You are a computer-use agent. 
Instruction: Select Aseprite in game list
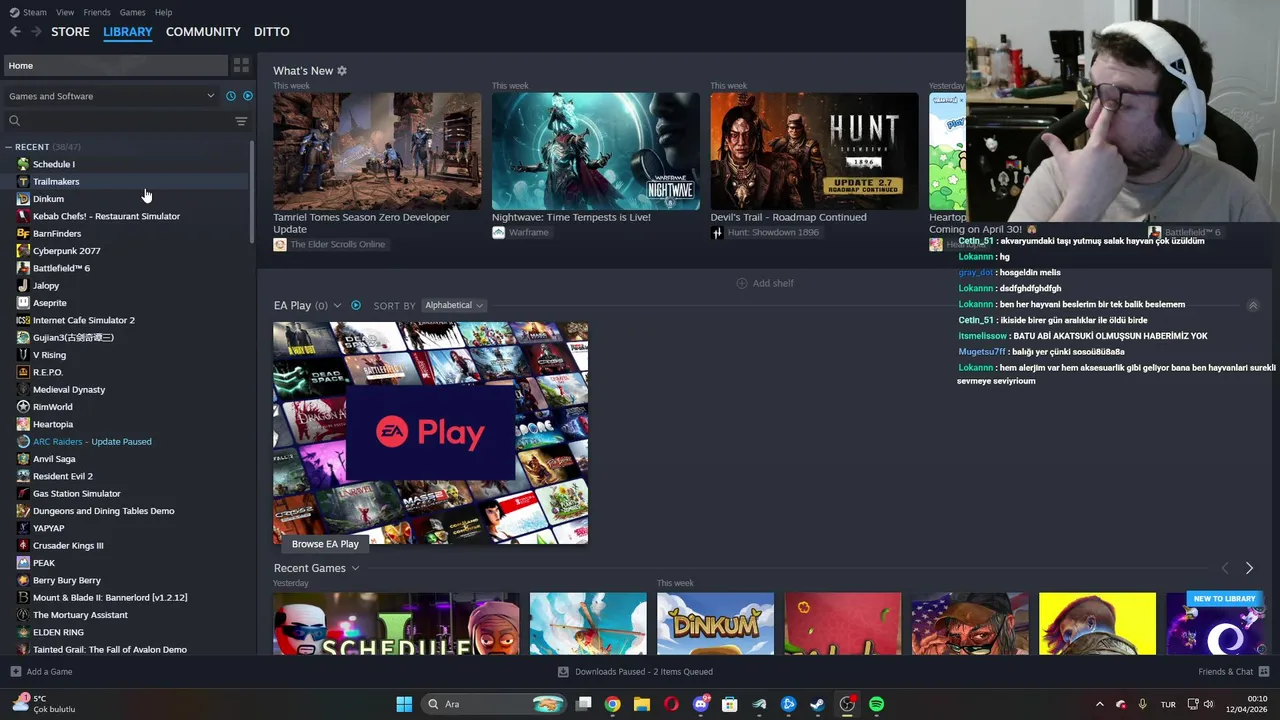pyautogui.click(x=50, y=303)
